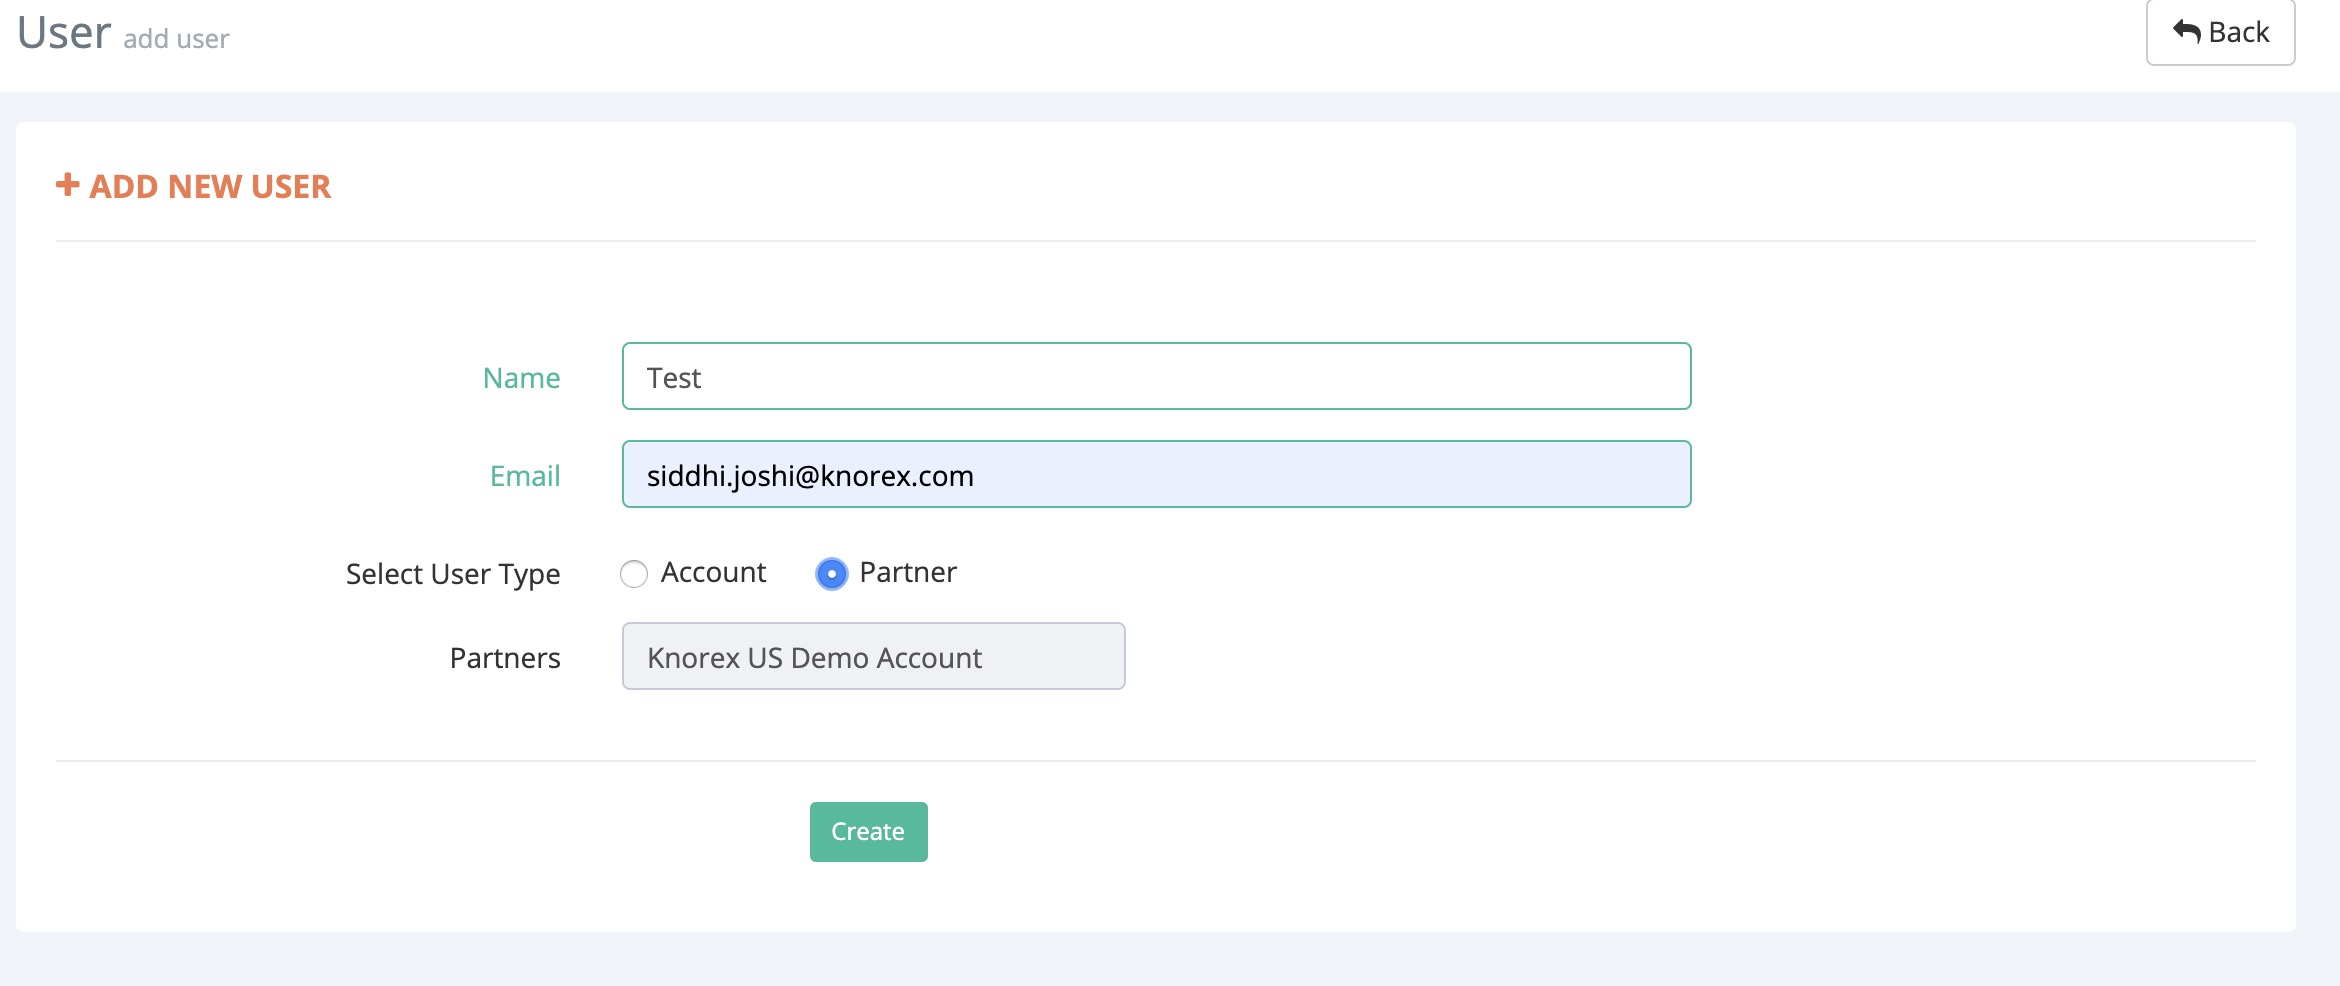Click the divider line below ADD NEW USER
The width and height of the screenshot is (2340, 986).
[1155, 241]
